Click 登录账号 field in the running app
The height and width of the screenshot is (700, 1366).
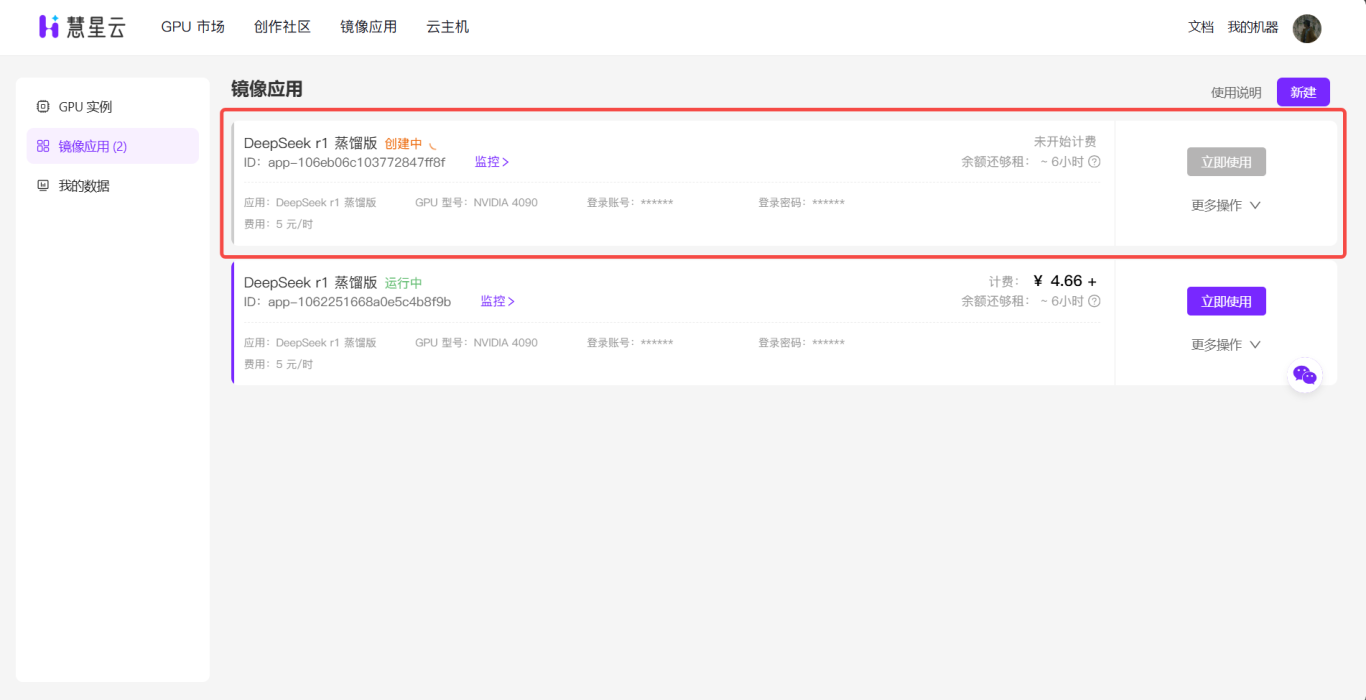630,343
